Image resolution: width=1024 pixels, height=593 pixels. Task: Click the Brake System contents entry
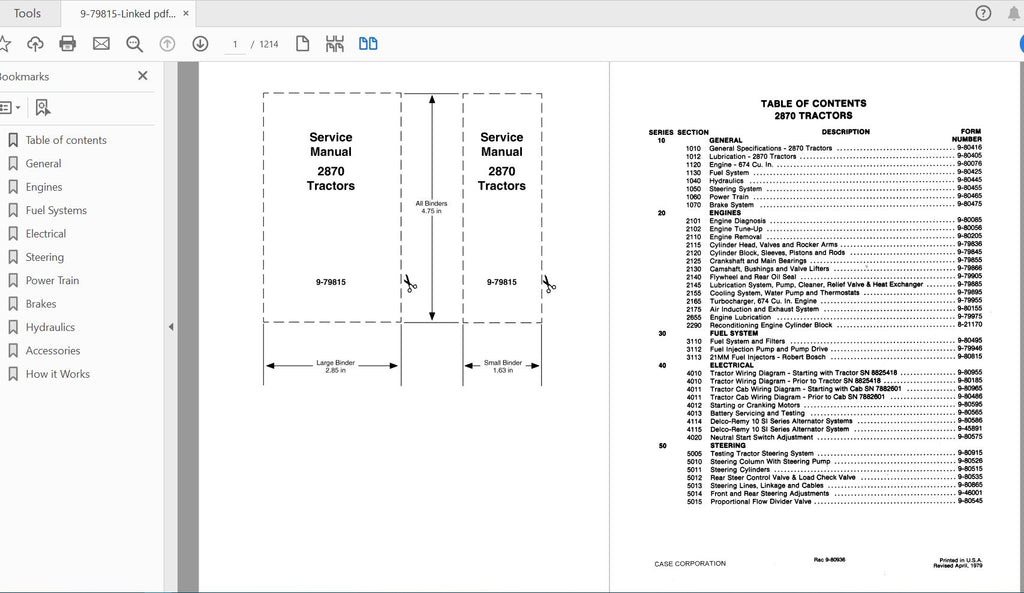click(x=731, y=204)
